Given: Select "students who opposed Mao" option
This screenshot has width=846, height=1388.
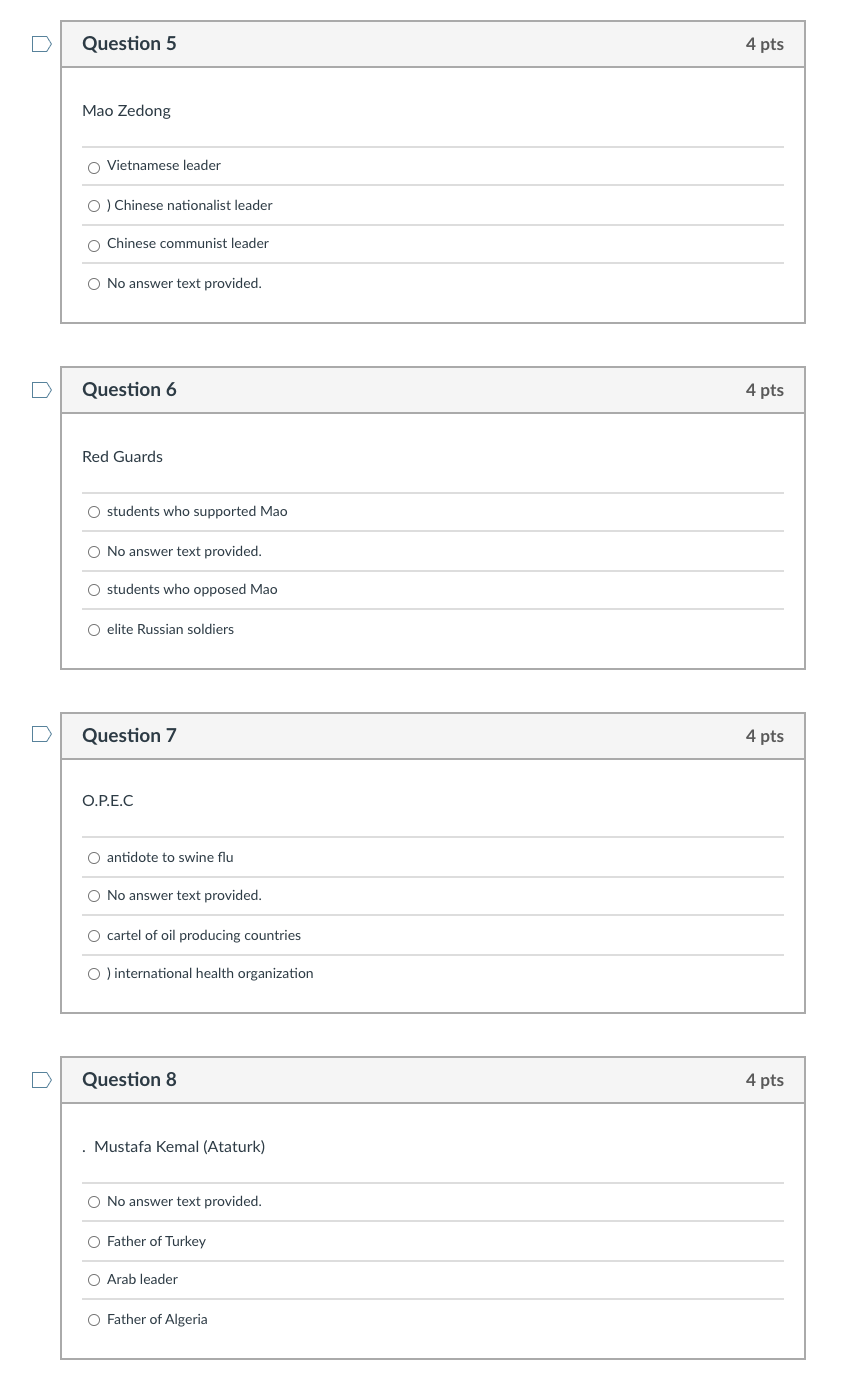Looking at the screenshot, I should [94, 590].
